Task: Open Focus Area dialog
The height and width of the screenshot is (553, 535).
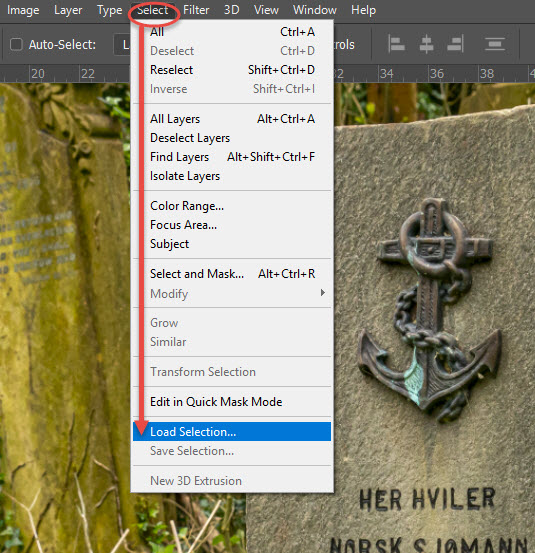Action: pyautogui.click(x=232, y=225)
